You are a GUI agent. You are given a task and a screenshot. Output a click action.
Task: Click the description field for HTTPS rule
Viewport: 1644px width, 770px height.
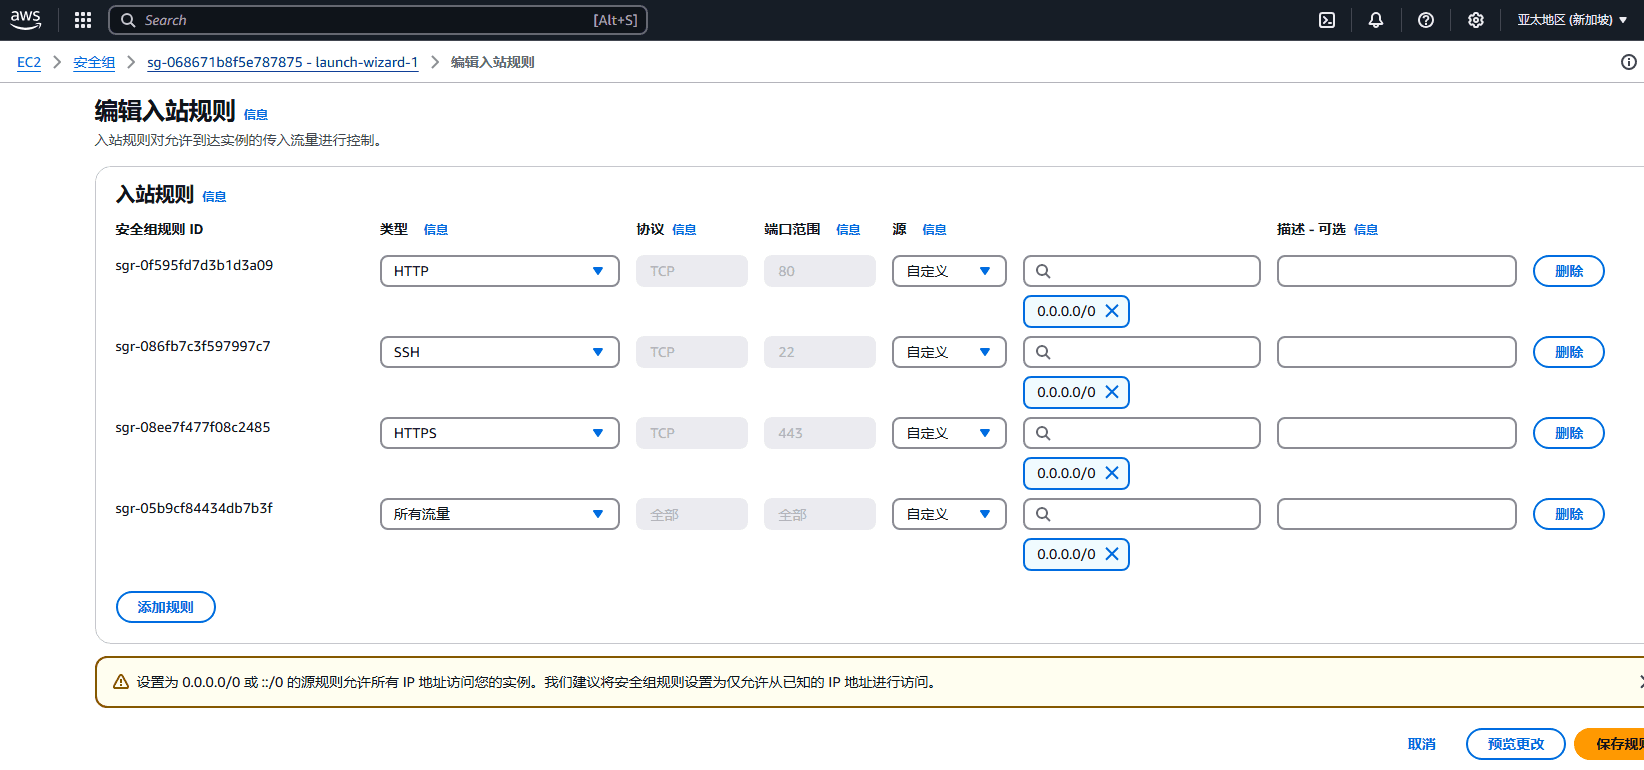1397,433
